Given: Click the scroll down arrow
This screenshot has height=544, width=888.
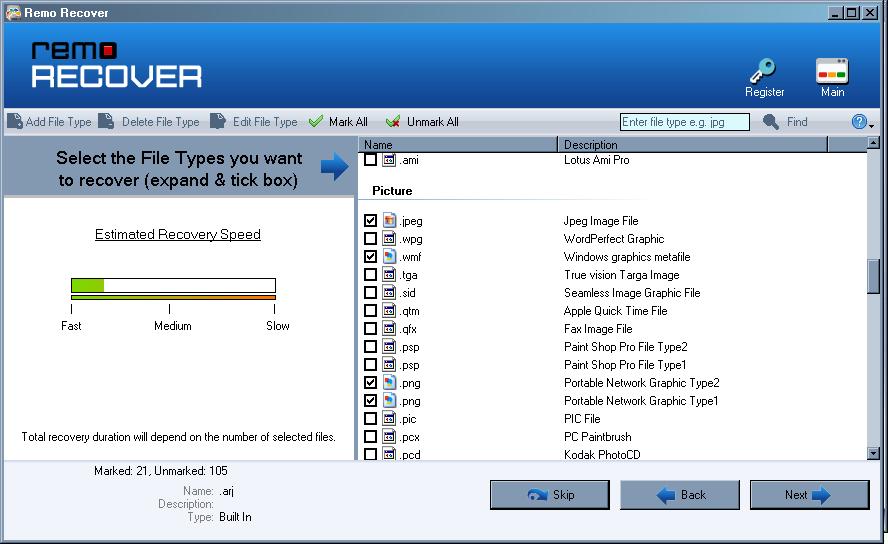Looking at the screenshot, I should pos(873,453).
